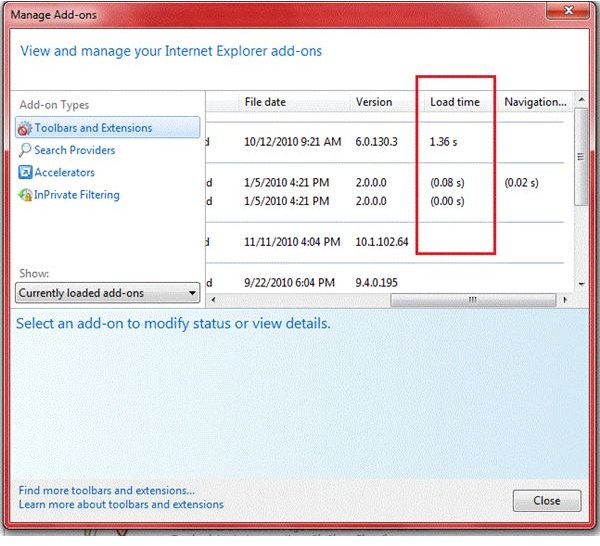Click the horizontal scrollbar left arrow
This screenshot has height=546, width=600.
pyautogui.click(x=213, y=300)
